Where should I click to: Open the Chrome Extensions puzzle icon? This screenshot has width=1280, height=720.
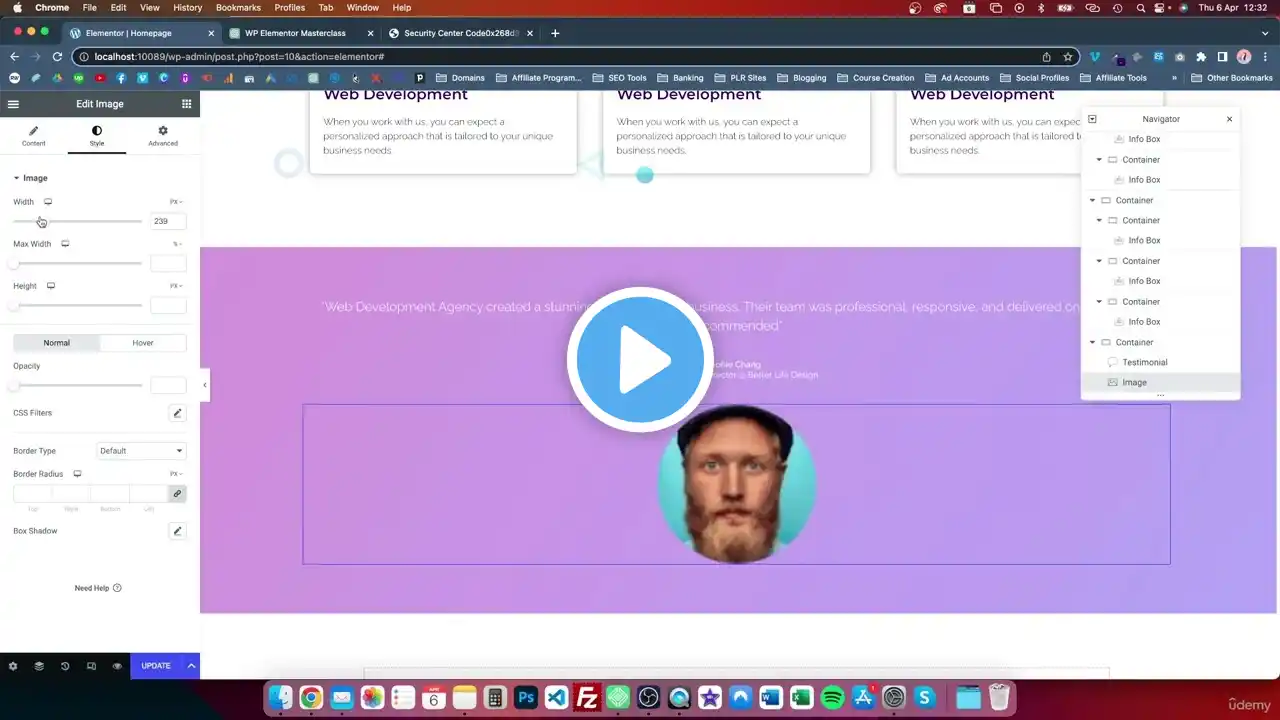tap(1201, 57)
